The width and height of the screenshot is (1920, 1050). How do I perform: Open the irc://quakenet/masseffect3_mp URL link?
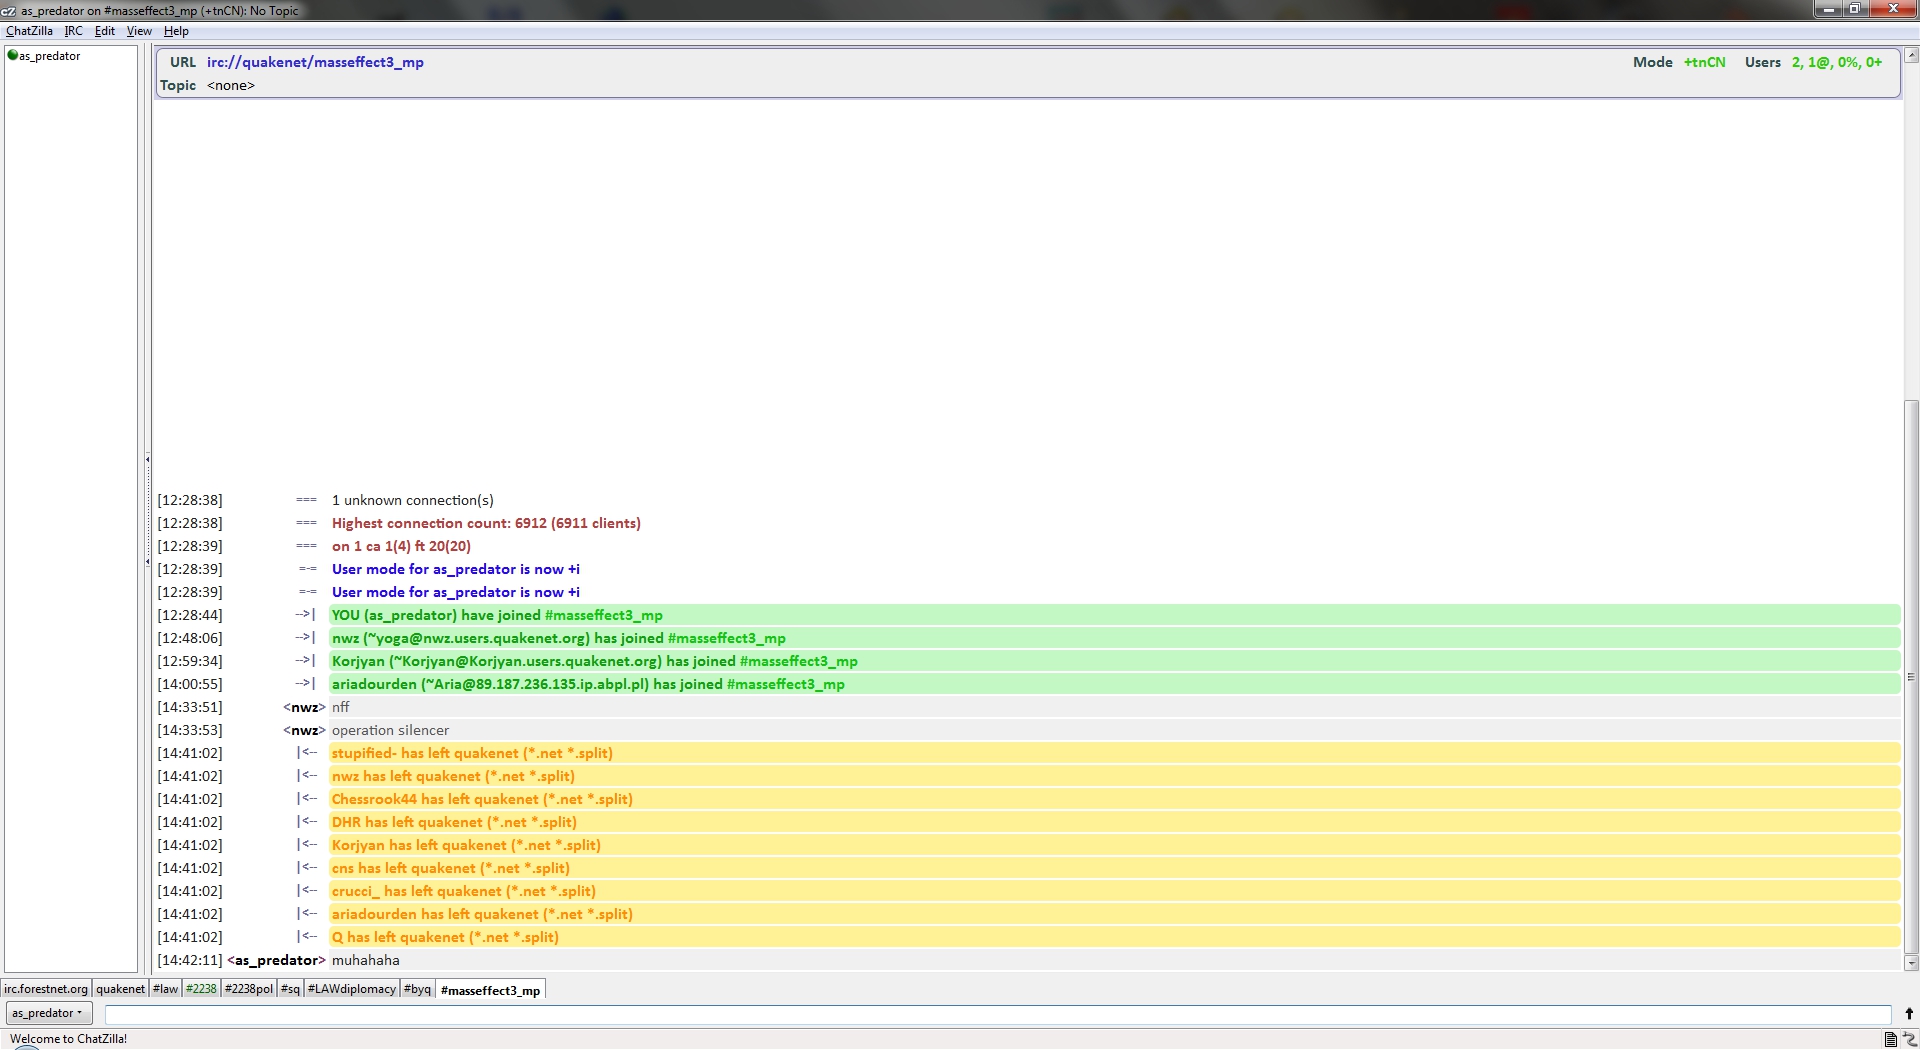click(x=315, y=62)
